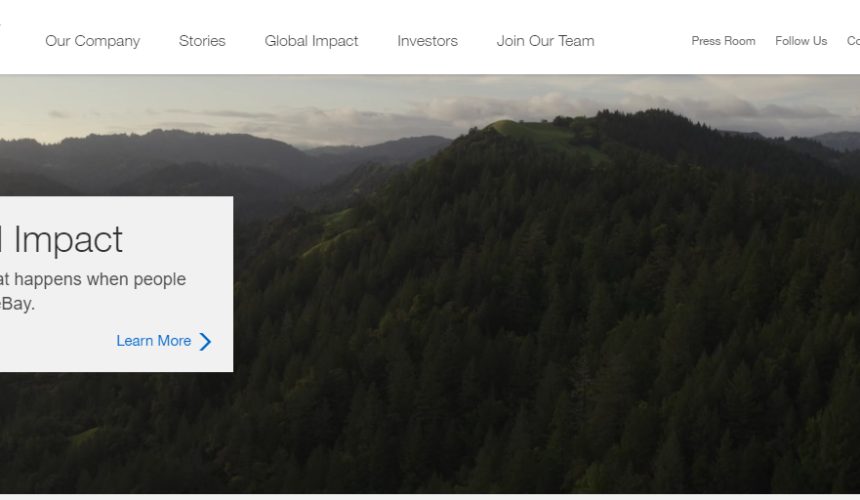
Task: Click the empty header space before Press Room
Action: 642,41
